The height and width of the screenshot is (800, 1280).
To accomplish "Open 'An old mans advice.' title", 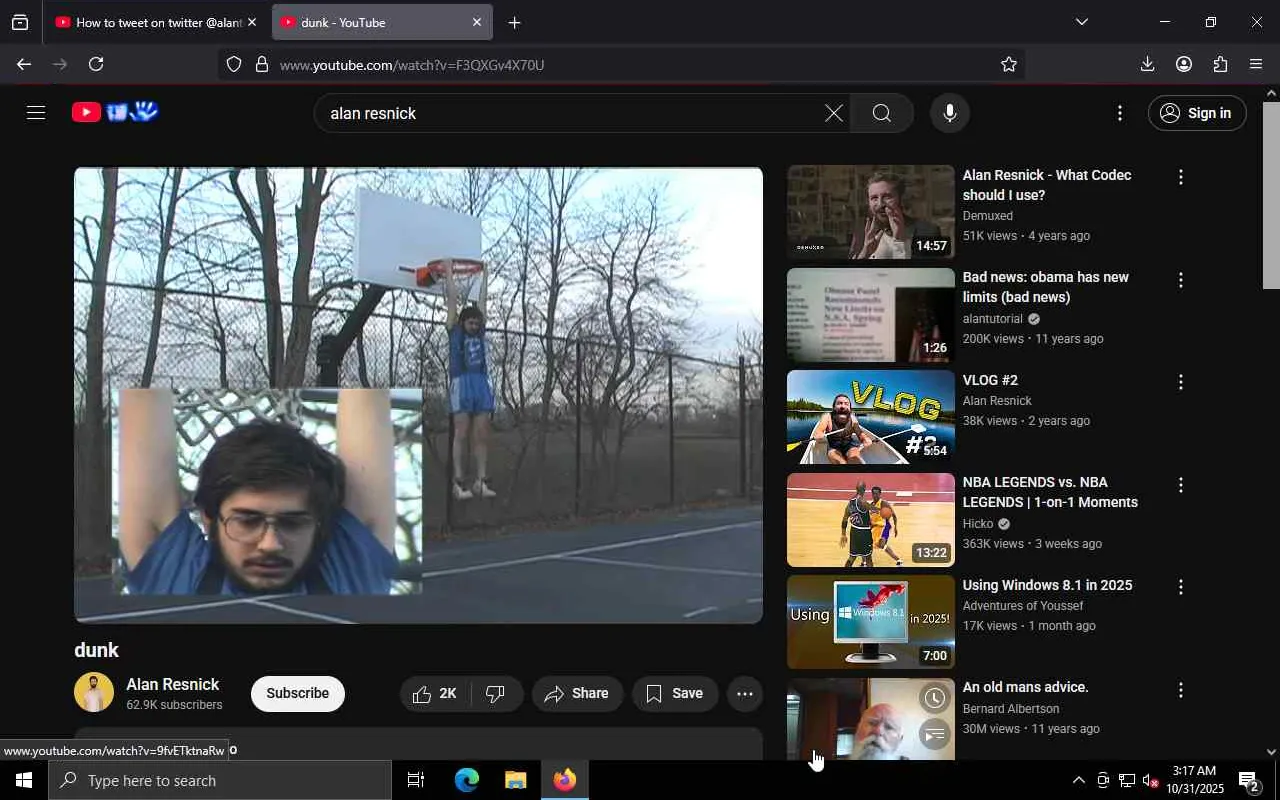I will 1025,687.
